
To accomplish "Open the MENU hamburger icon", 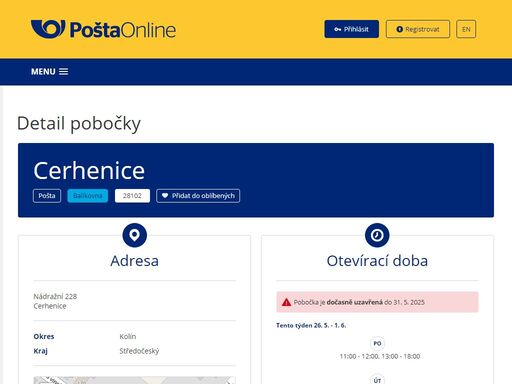I will click(64, 72).
